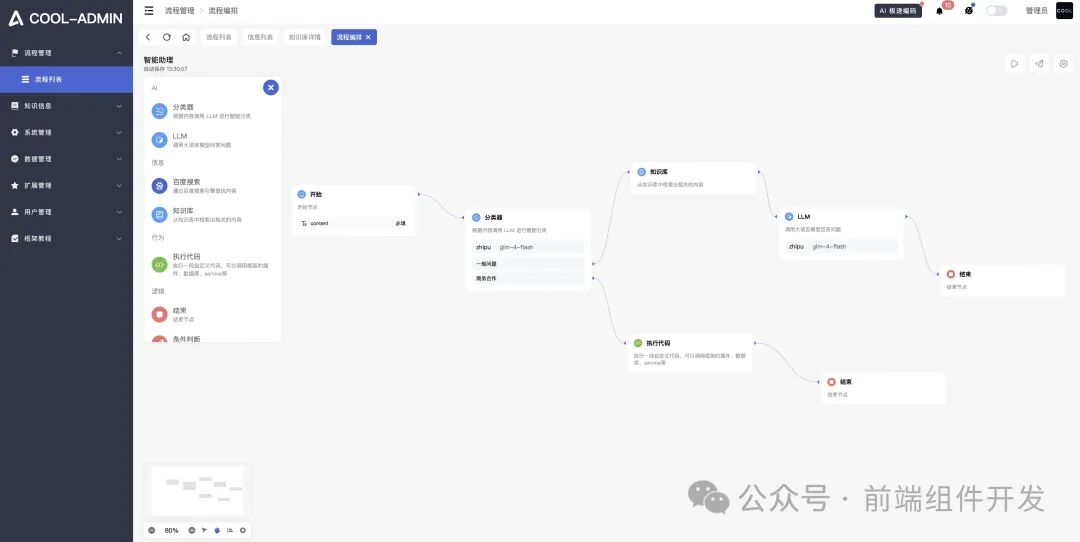Select the LLM node on canvas
The width and height of the screenshot is (1080, 542).
[841, 233]
